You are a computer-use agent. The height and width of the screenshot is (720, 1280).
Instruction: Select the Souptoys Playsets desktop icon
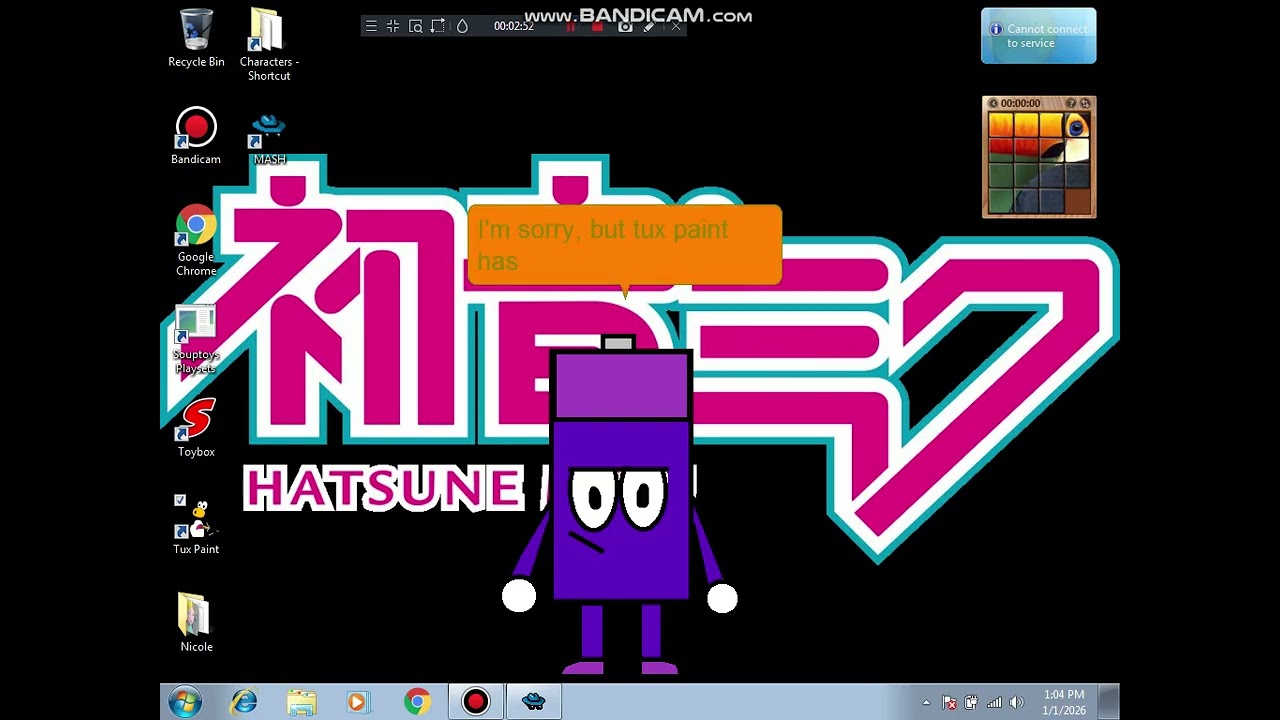pos(195,340)
